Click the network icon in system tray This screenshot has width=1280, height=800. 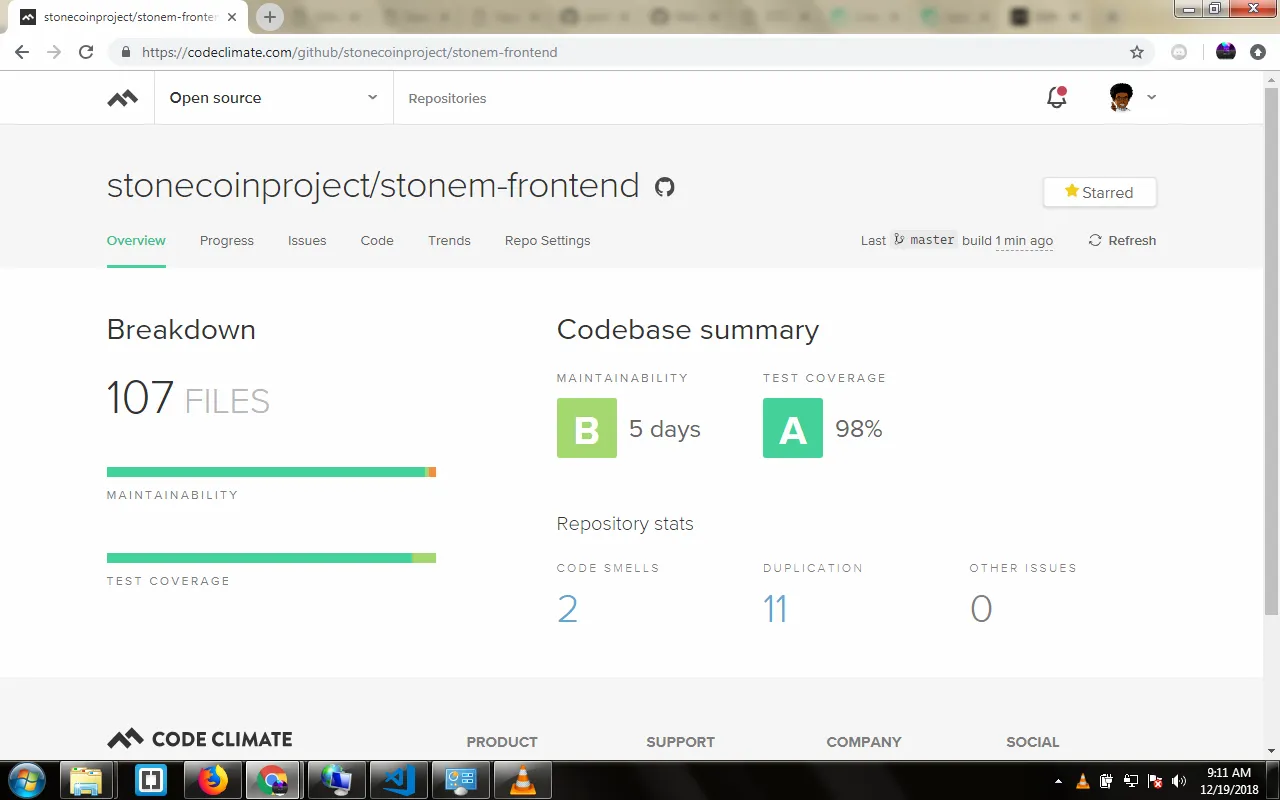[1131, 781]
